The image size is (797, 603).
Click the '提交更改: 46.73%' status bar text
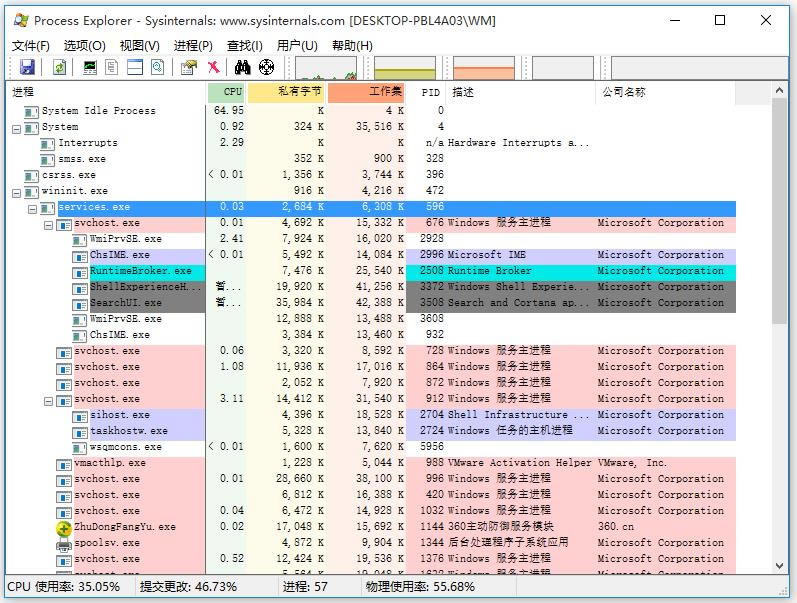[189, 587]
